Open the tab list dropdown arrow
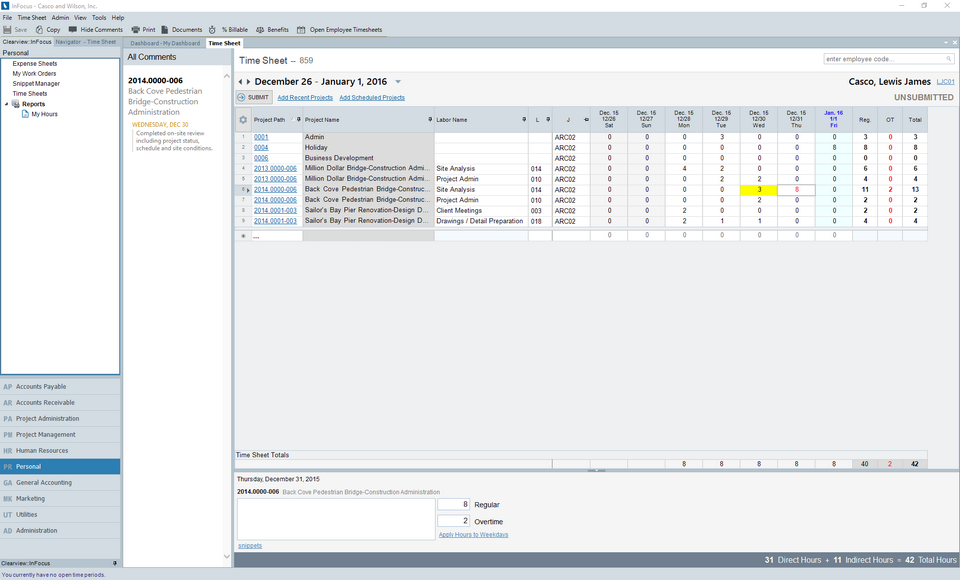Image resolution: width=960 pixels, height=580 pixels. (x=946, y=43)
